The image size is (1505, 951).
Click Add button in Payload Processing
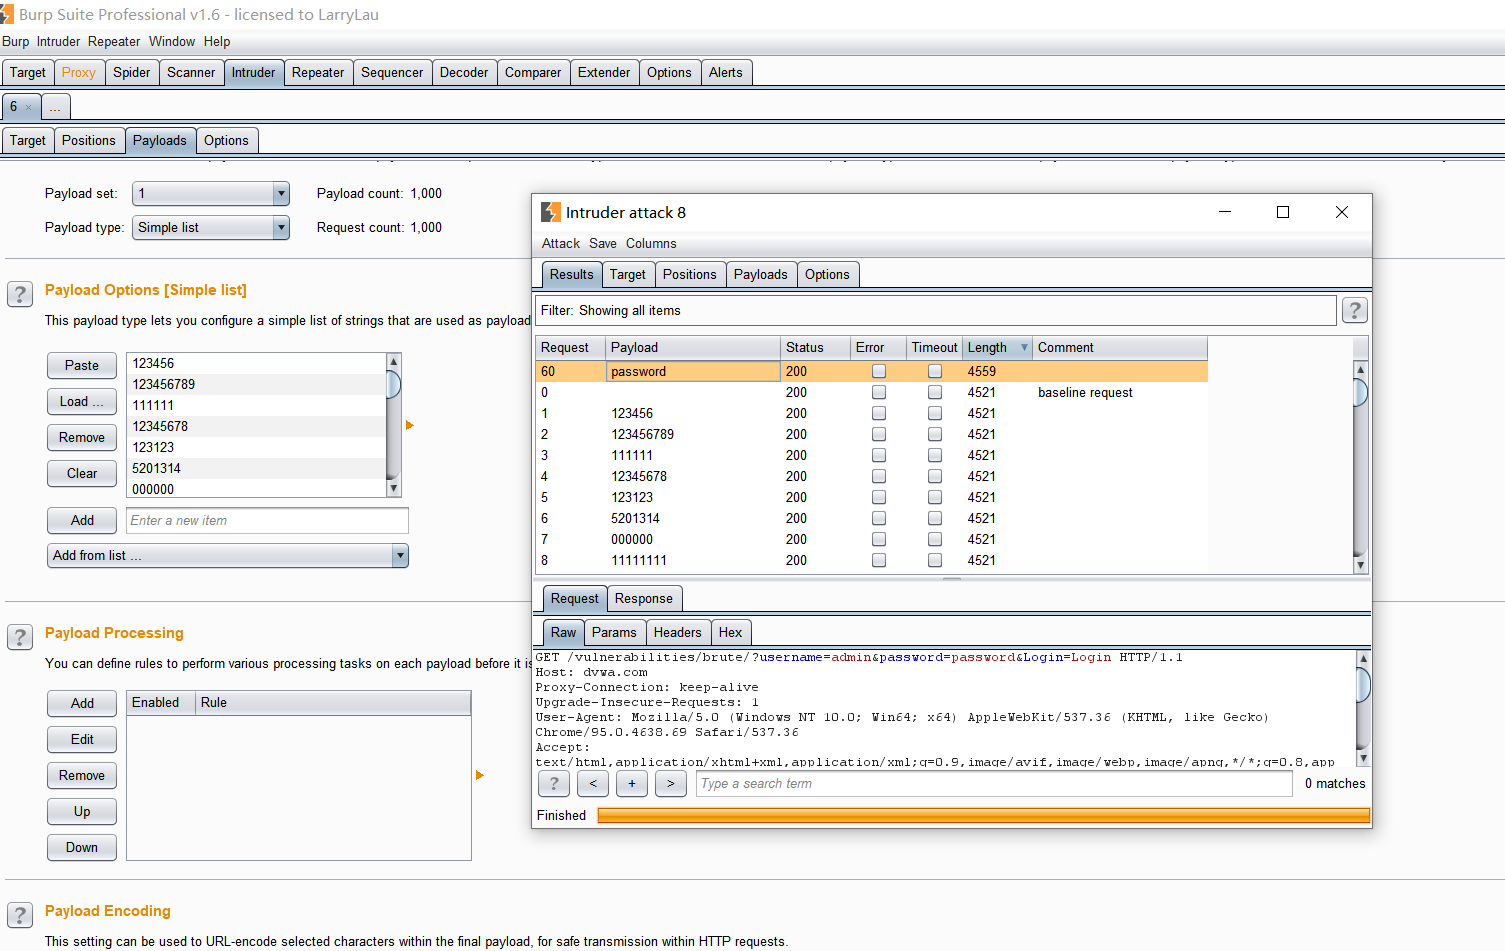pyautogui.click(x=82, y=703)
